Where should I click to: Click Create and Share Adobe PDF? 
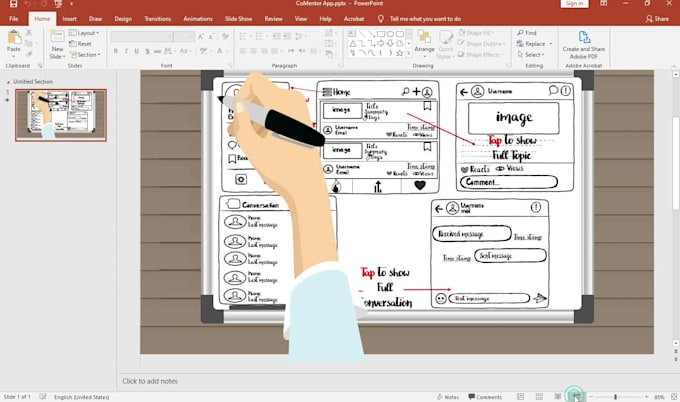coord(584,44)
